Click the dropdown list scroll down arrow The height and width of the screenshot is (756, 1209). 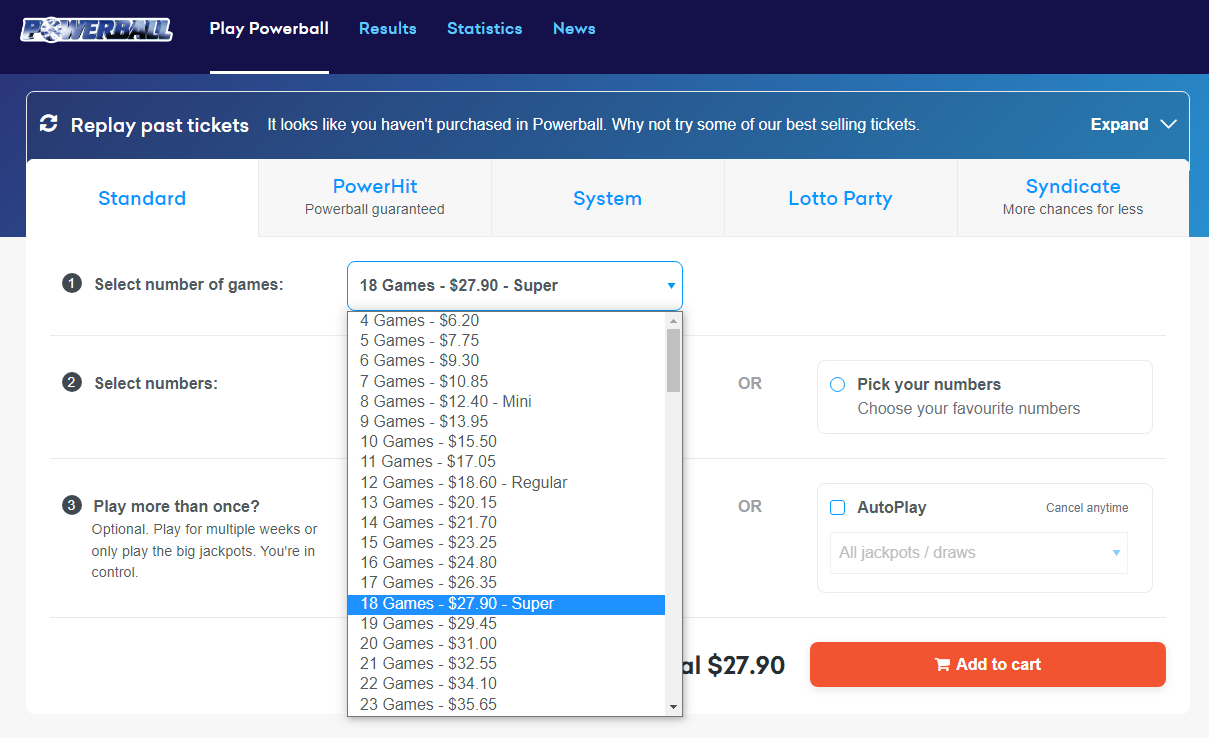(673, 707)
